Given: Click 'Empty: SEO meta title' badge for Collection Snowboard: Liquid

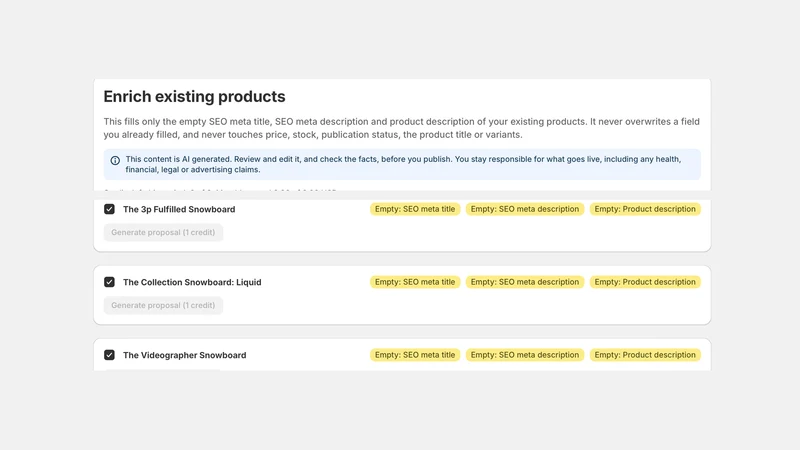Looking at the screenshot, I should 415,282.
